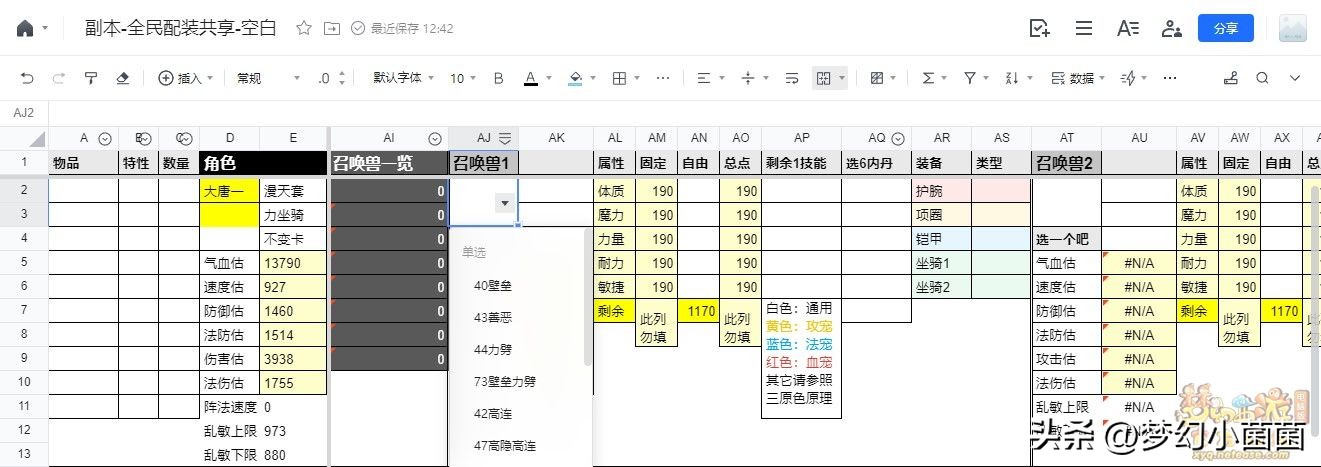Expand the merge cells options arrow

click(843, 78)
